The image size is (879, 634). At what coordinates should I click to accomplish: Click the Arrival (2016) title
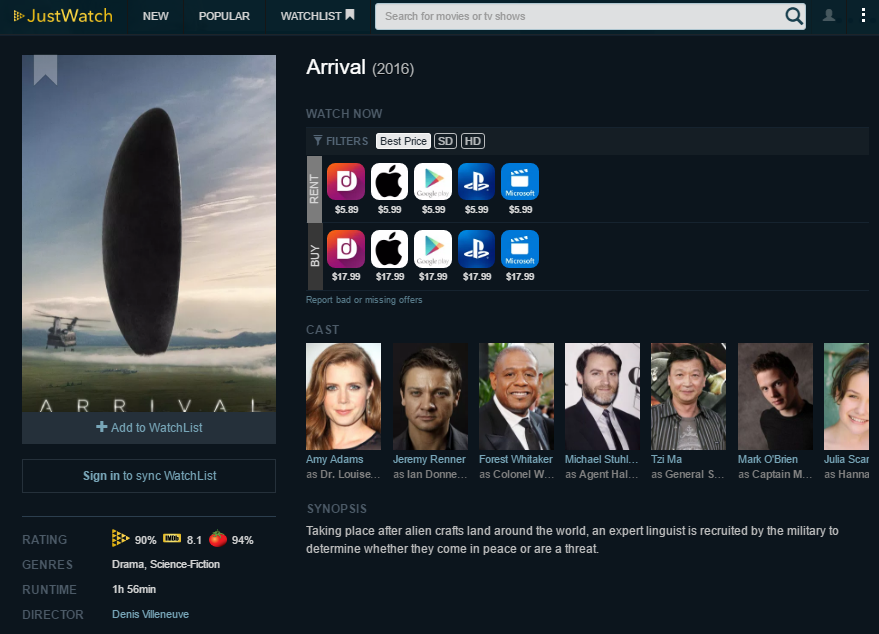360,68
